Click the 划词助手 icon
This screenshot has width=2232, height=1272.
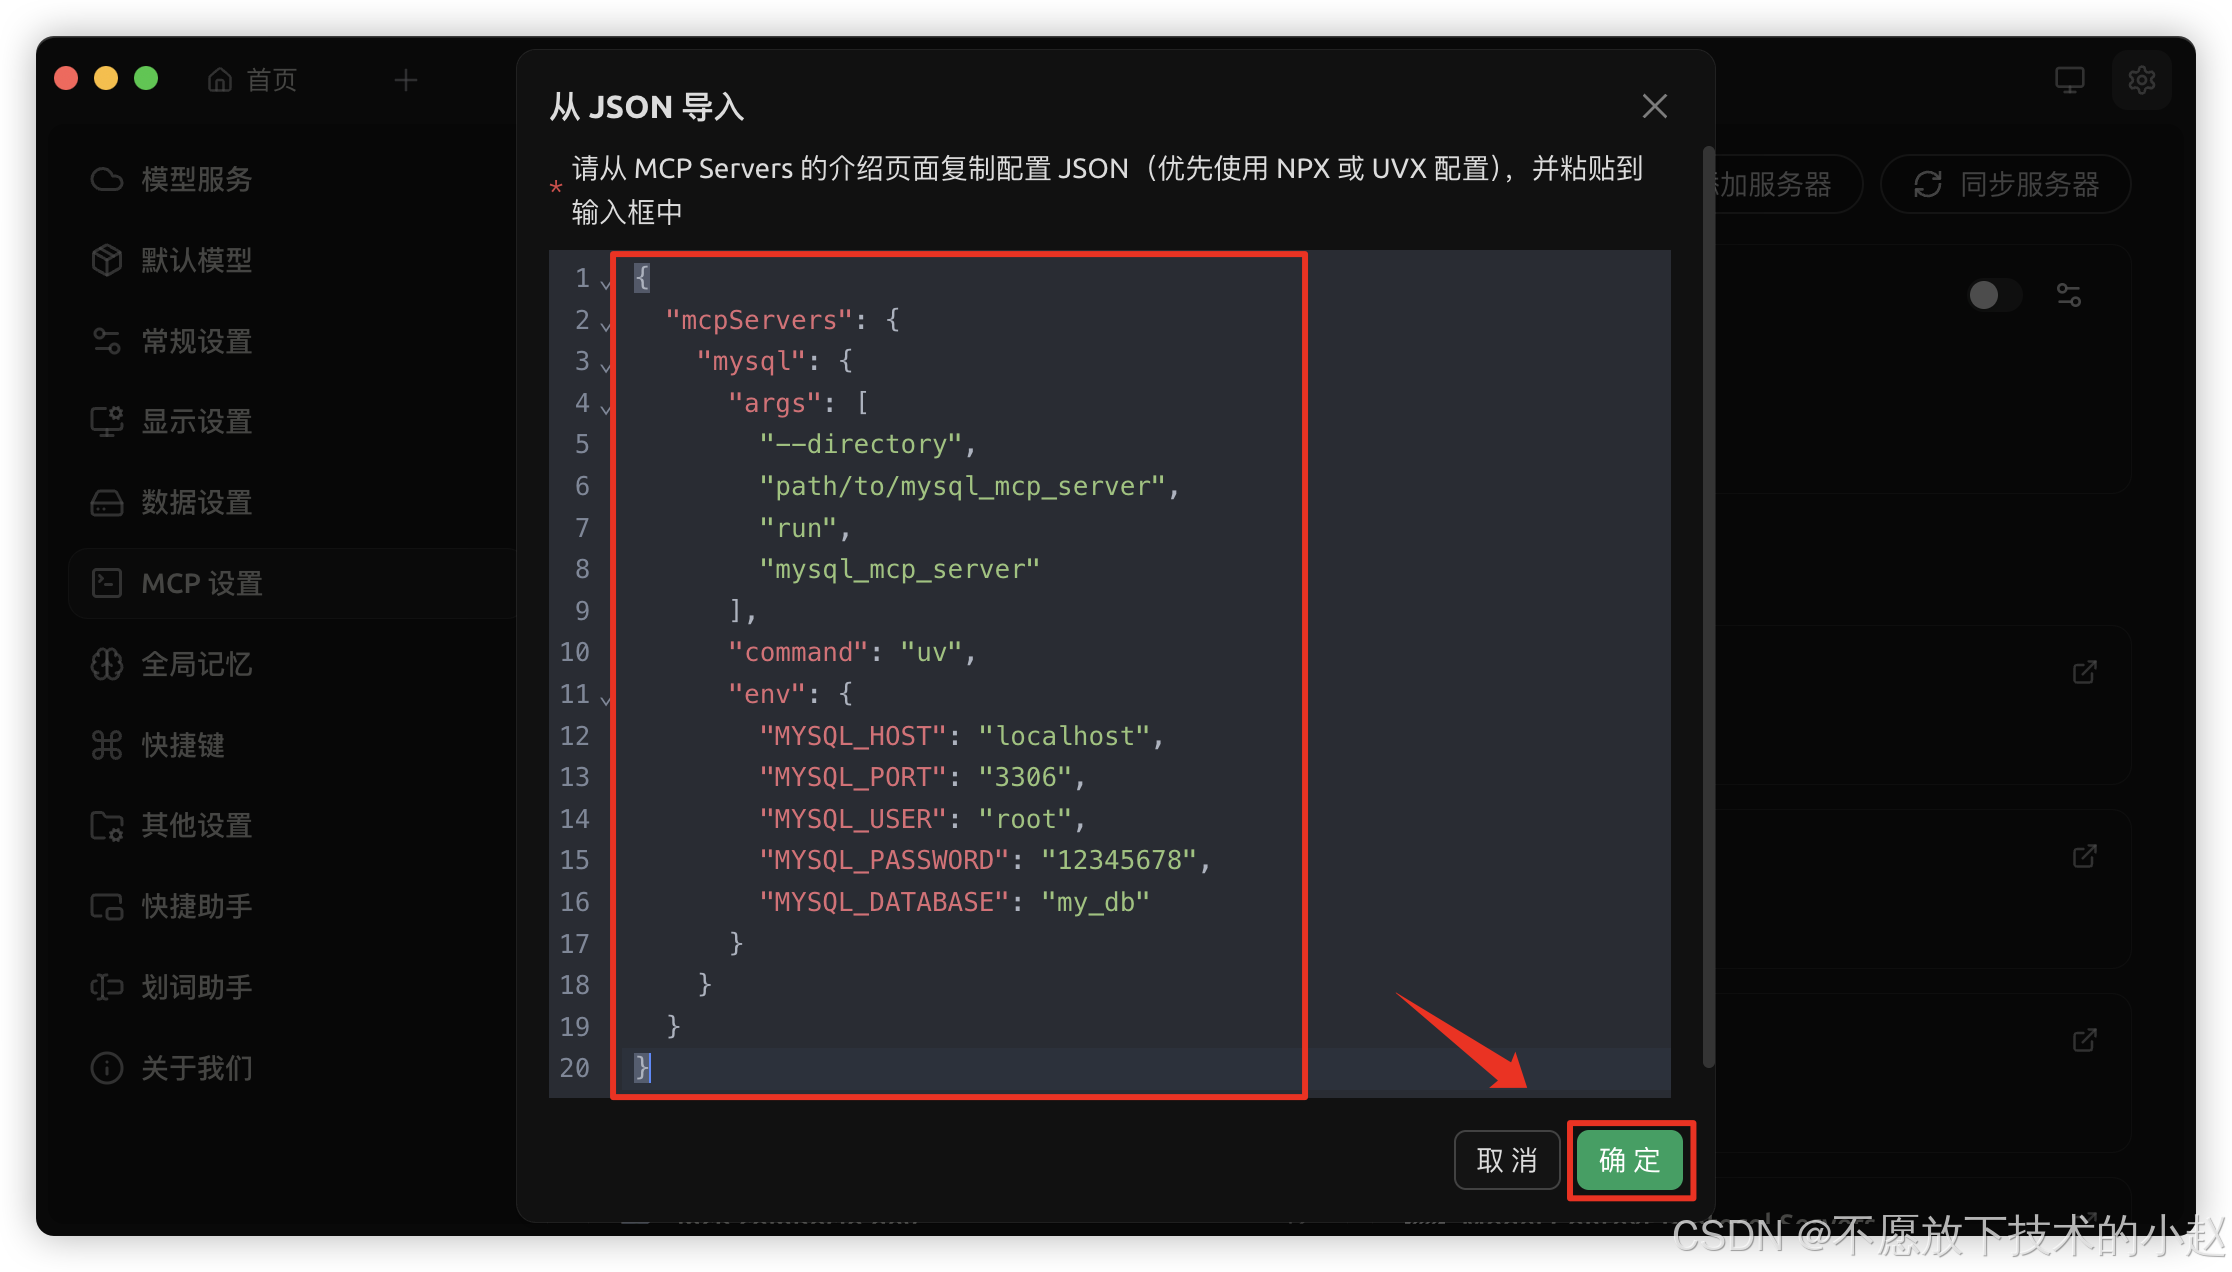(107, 987)
